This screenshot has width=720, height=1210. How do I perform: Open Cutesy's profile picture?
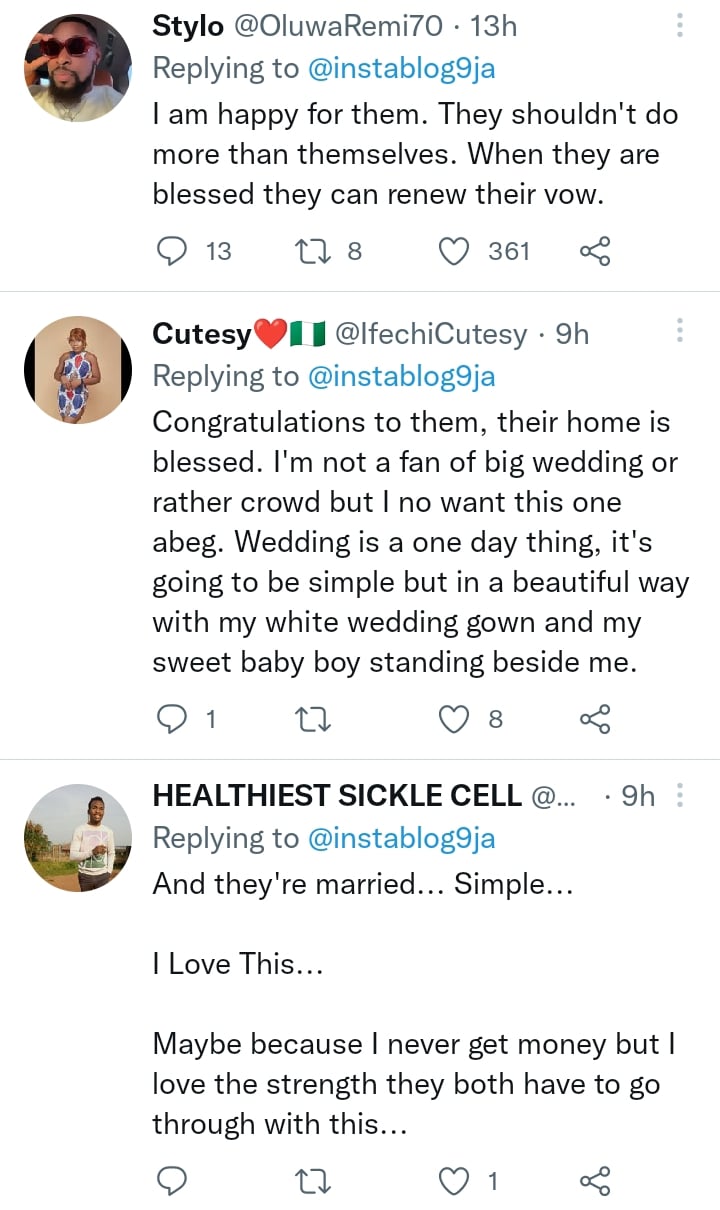pyautogui.click(x=78, y=370)
